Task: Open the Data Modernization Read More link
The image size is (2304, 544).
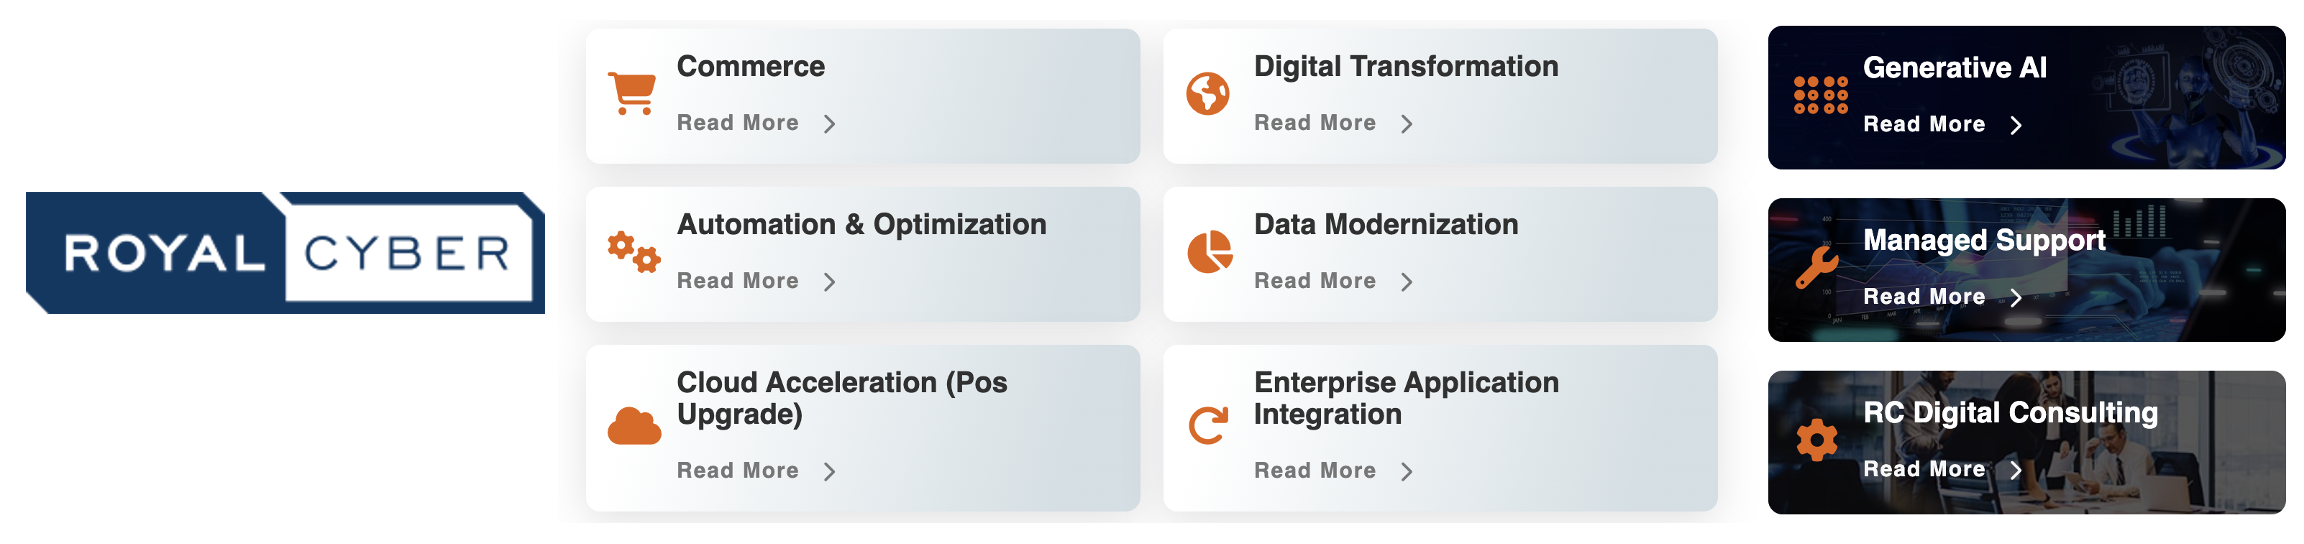Action: tap(1315, 281)
